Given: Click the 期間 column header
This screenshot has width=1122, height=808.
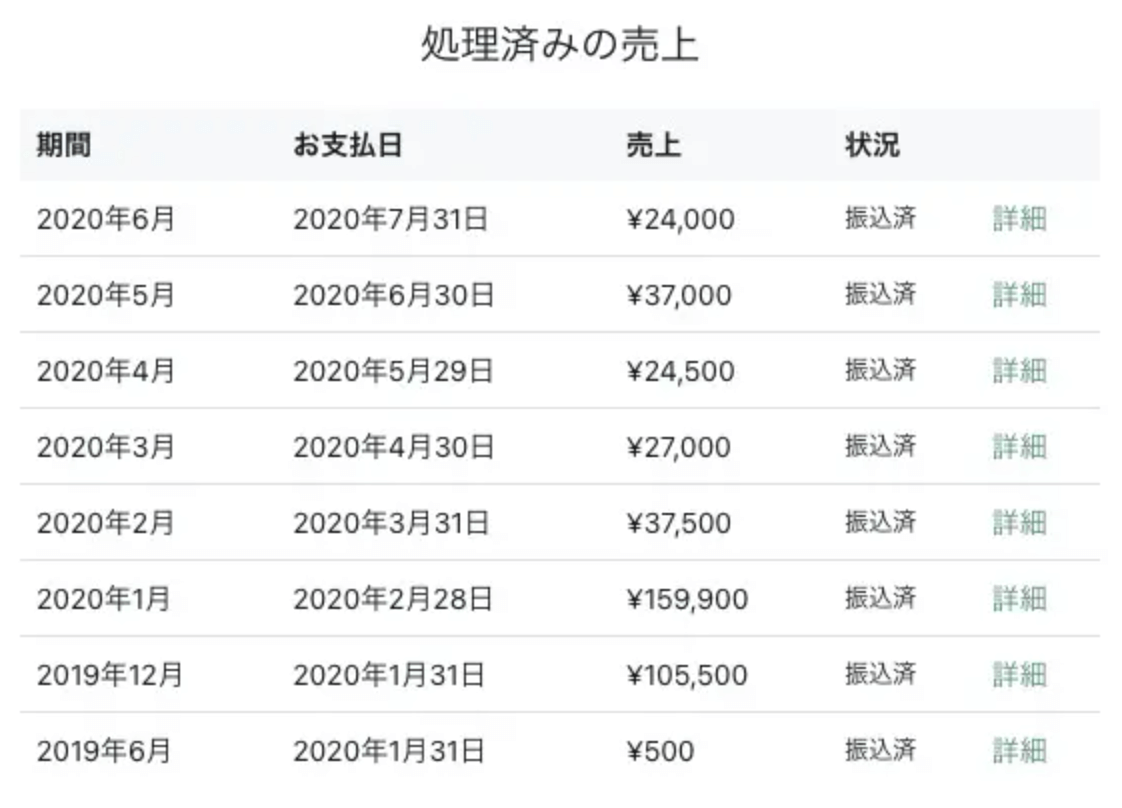Looking at the screenshot, I should tap(64, 145).
